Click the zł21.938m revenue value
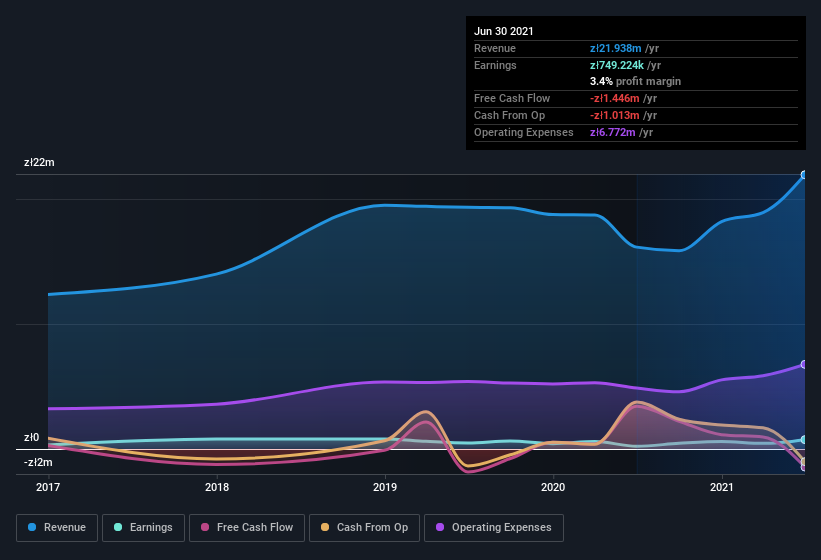The image size is (821, 560). click(x=616, y=48)
